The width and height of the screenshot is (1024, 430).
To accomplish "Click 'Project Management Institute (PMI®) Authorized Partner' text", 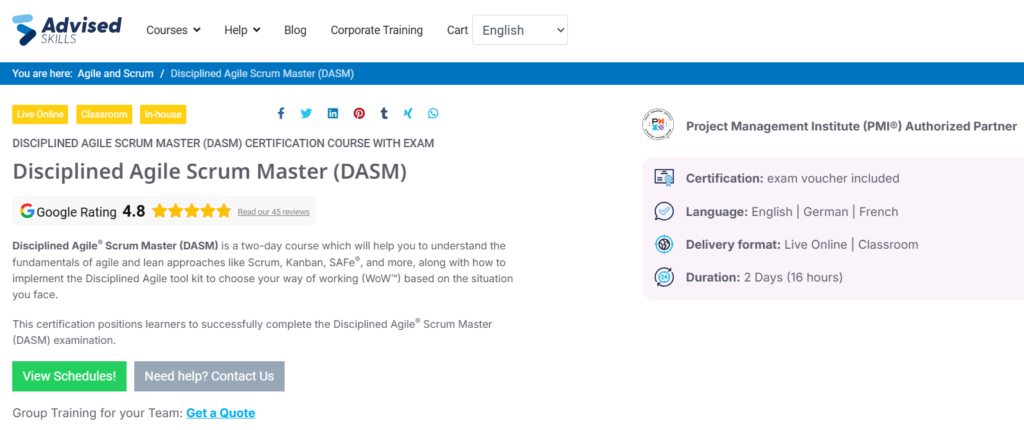I will [x=852, y=126].
